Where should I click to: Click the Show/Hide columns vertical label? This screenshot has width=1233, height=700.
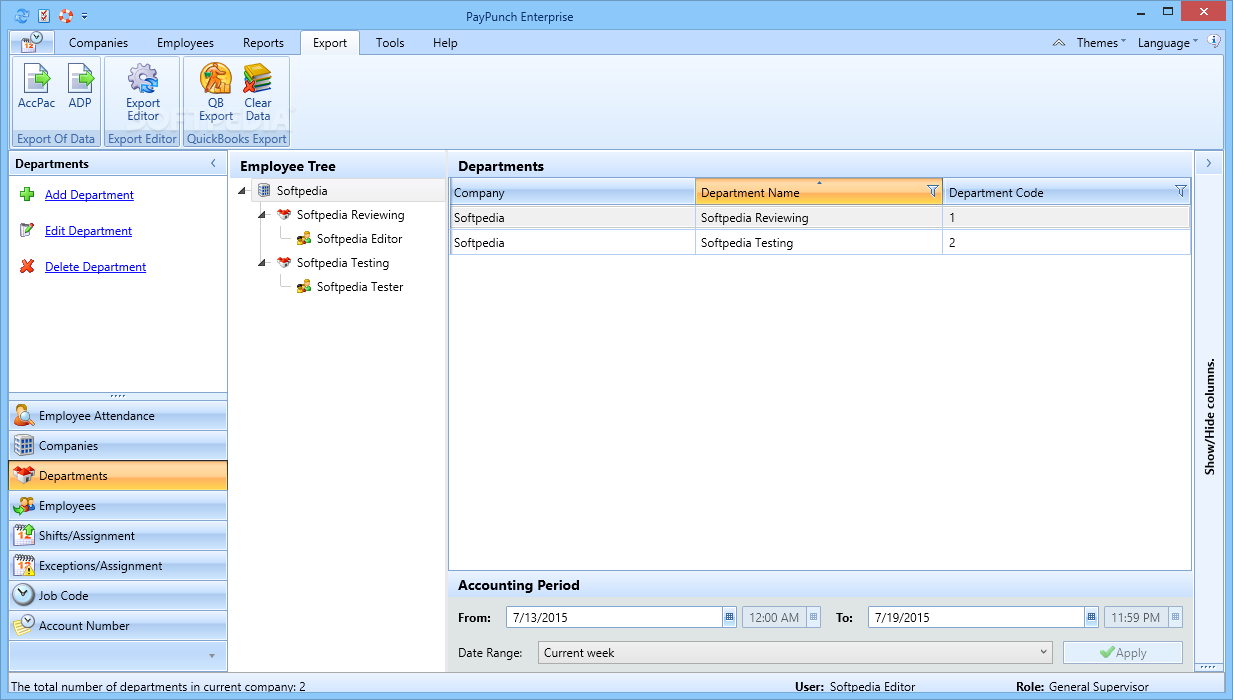(x=1209, y=416)
